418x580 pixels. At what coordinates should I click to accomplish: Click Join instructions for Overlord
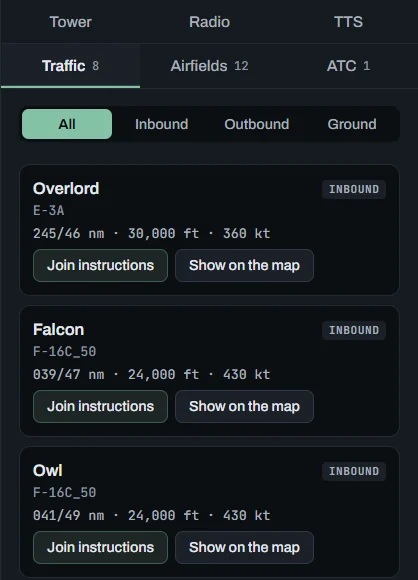tap(100, 265)
